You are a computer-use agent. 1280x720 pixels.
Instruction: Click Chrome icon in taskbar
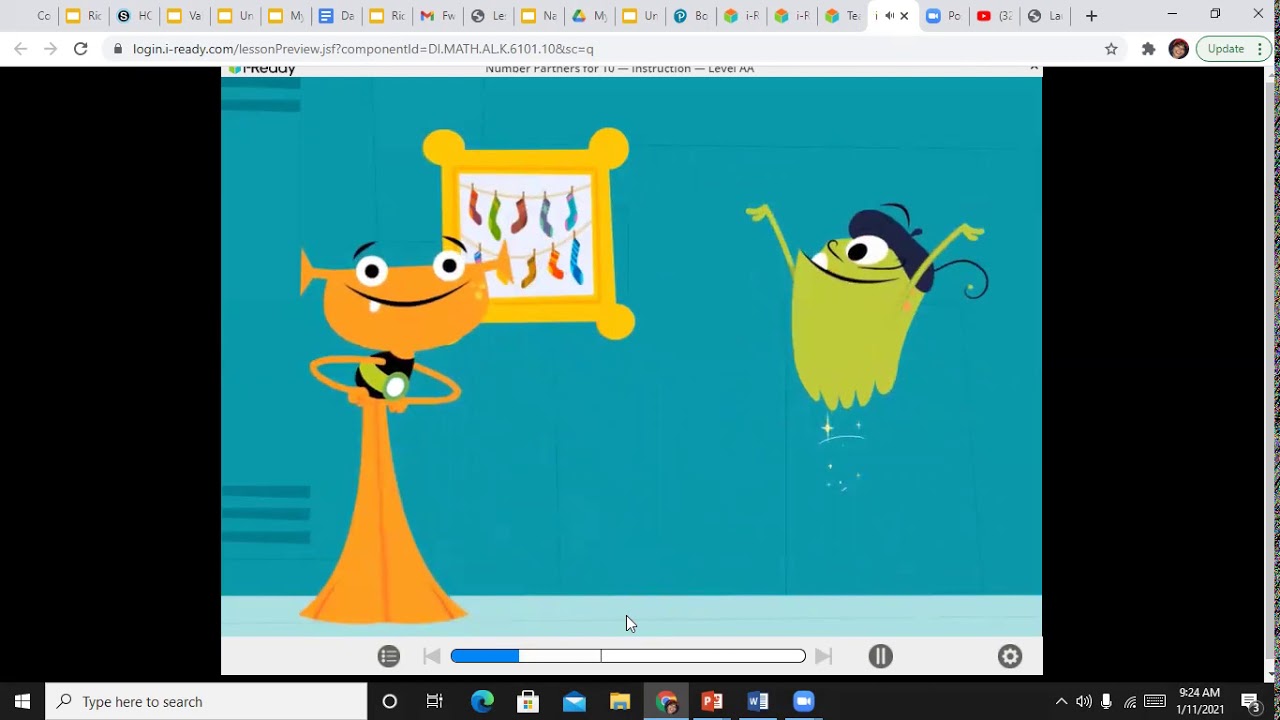(666, 701)
